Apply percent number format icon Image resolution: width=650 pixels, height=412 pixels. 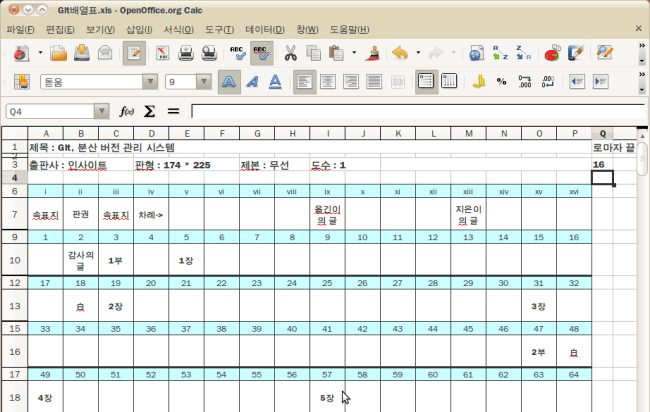click(501, 82)
